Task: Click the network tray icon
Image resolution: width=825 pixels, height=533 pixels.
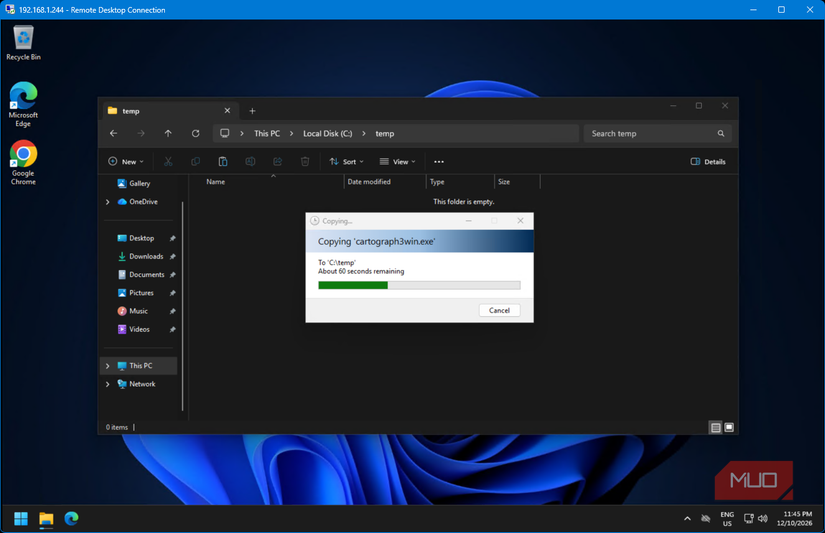Action: point(748,519)
